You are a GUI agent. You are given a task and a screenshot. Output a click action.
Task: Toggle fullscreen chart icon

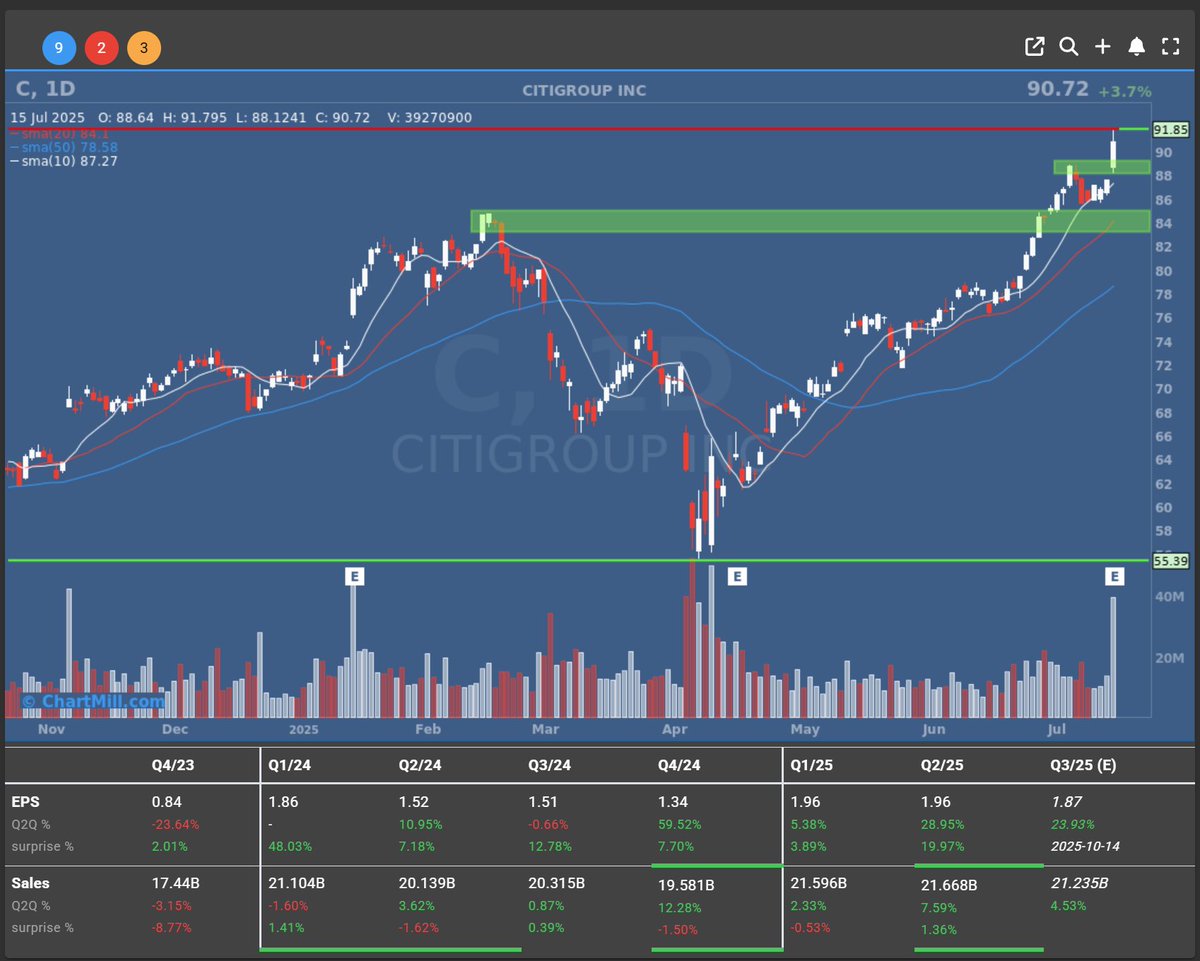click(x=1170, y=46)
